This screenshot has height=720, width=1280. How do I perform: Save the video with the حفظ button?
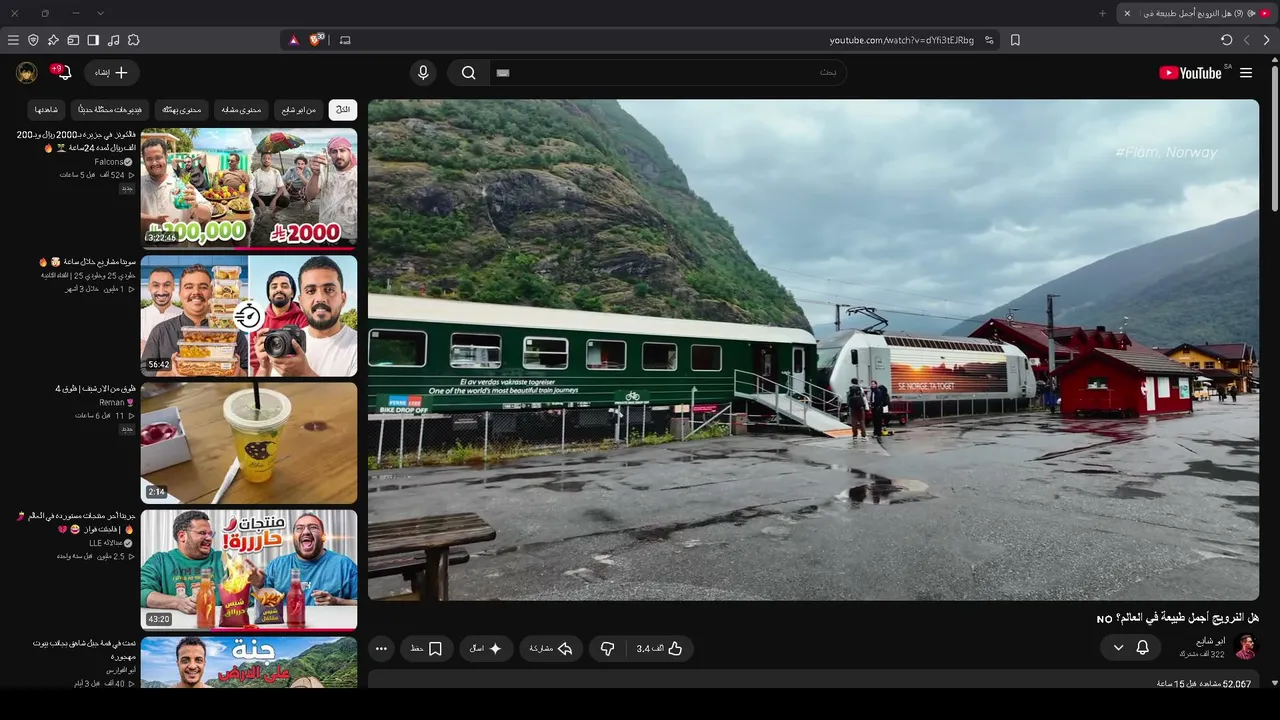(x=427, y=649)
